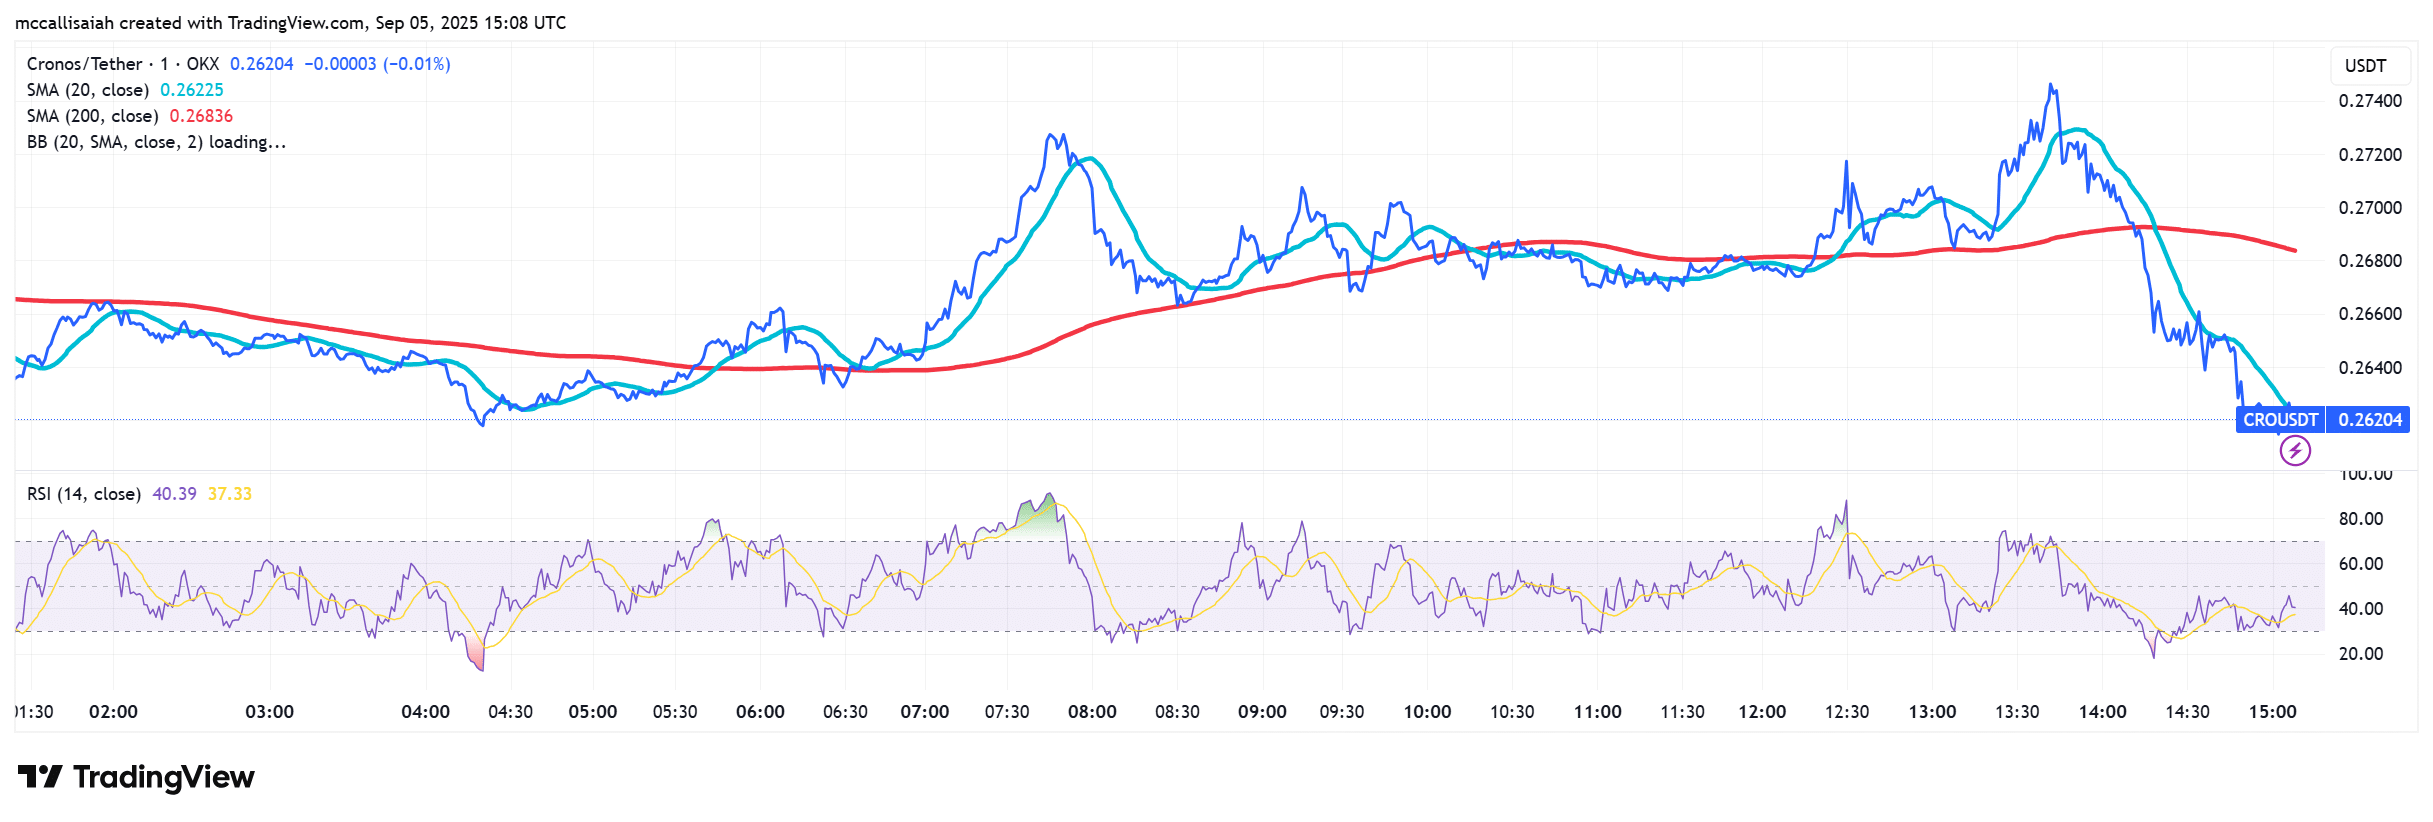
Task: Select the RSI (14, close) indicator legend
Action: point(84,494)
